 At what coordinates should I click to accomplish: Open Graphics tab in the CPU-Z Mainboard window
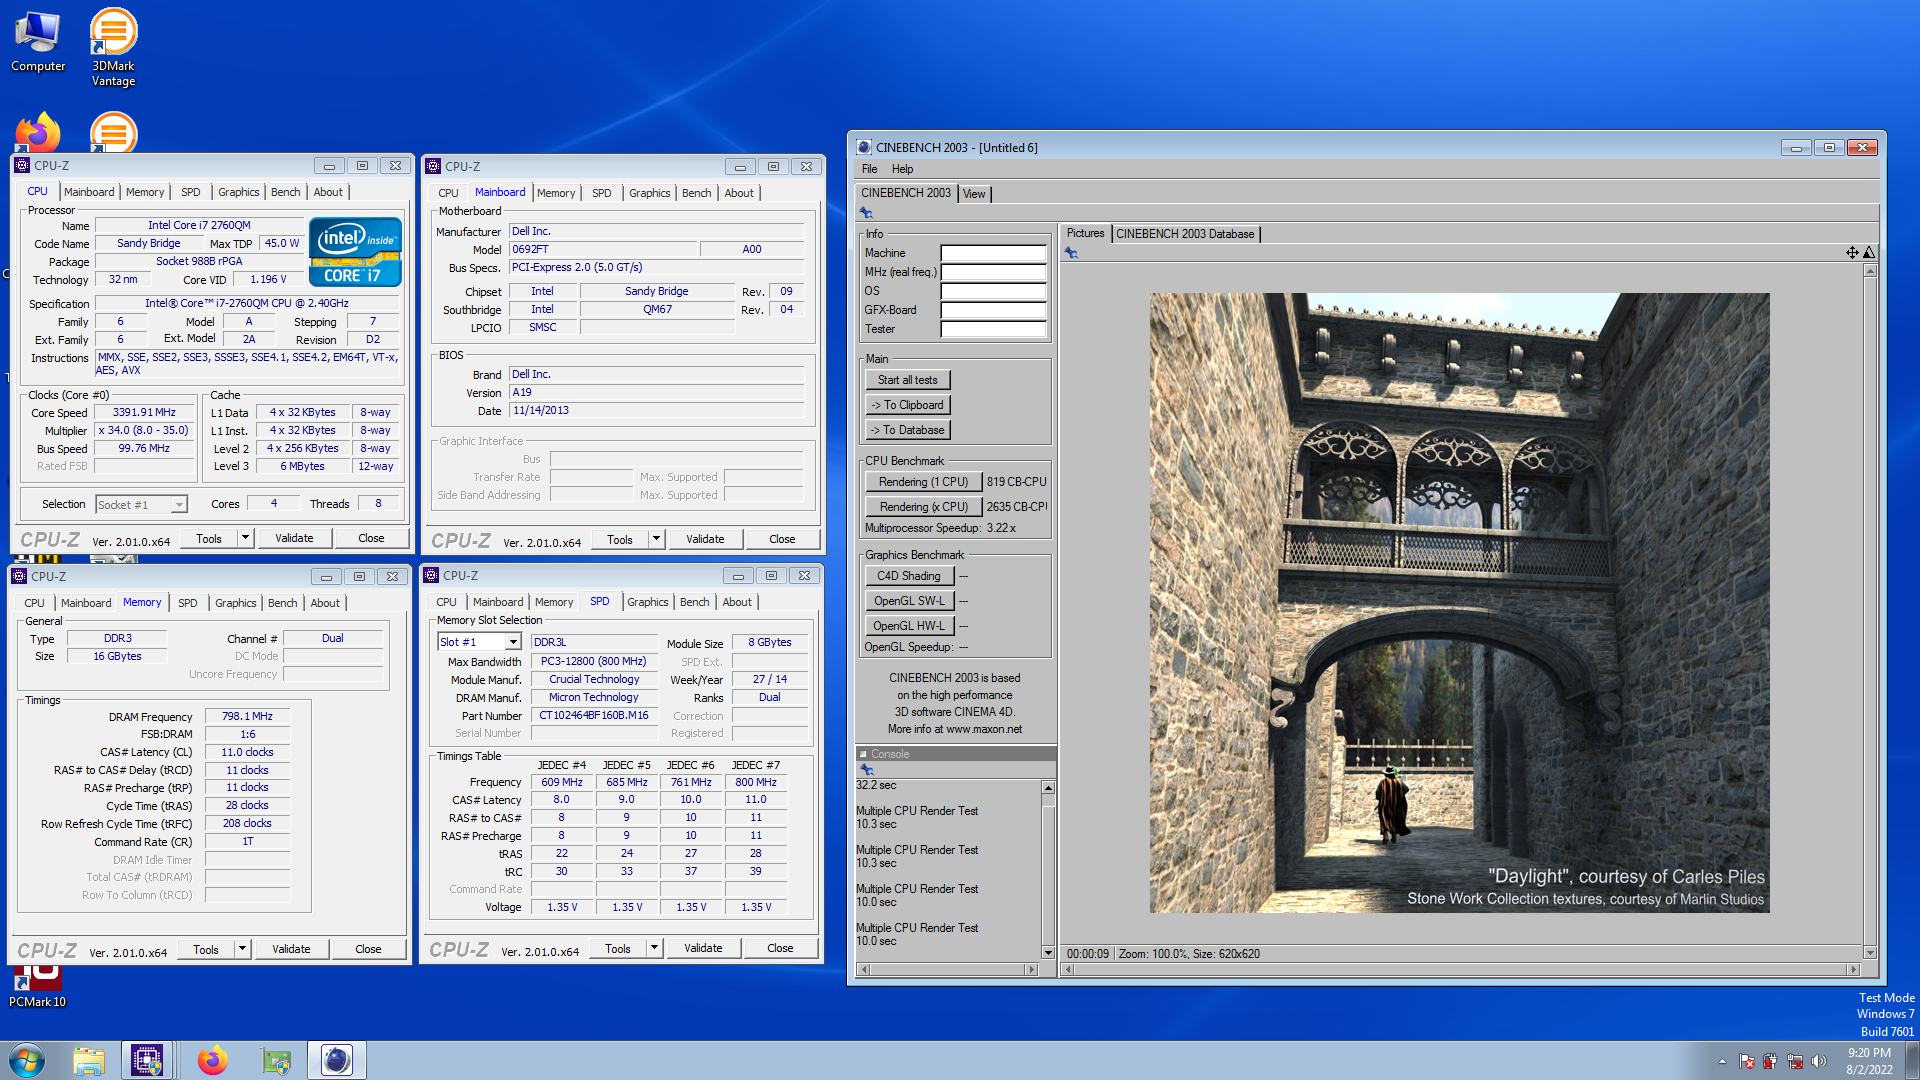point(649,193)
